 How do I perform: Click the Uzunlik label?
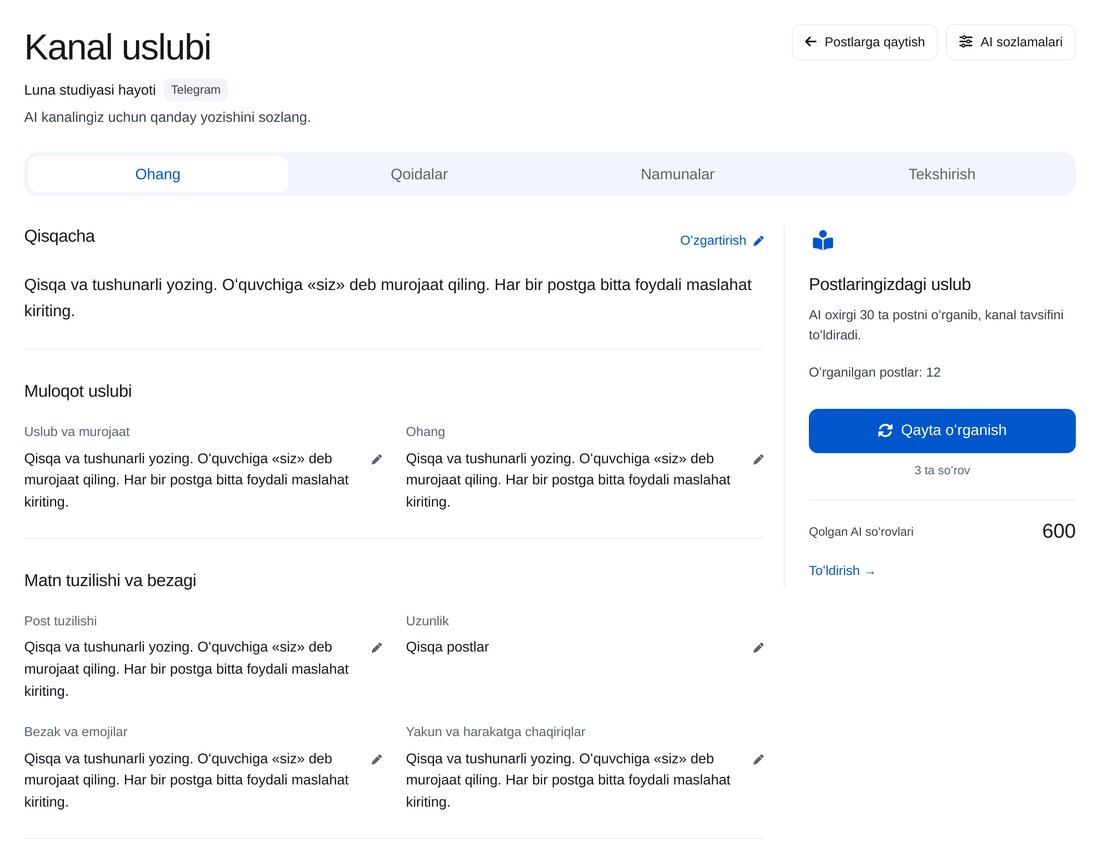click(x=427, y=621)
